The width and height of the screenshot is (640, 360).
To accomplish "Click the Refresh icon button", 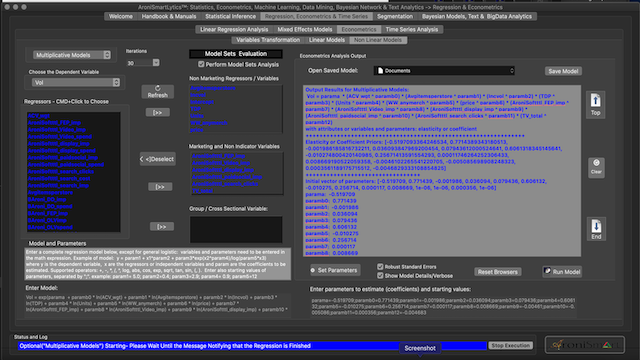I will (x=158, y=92).
